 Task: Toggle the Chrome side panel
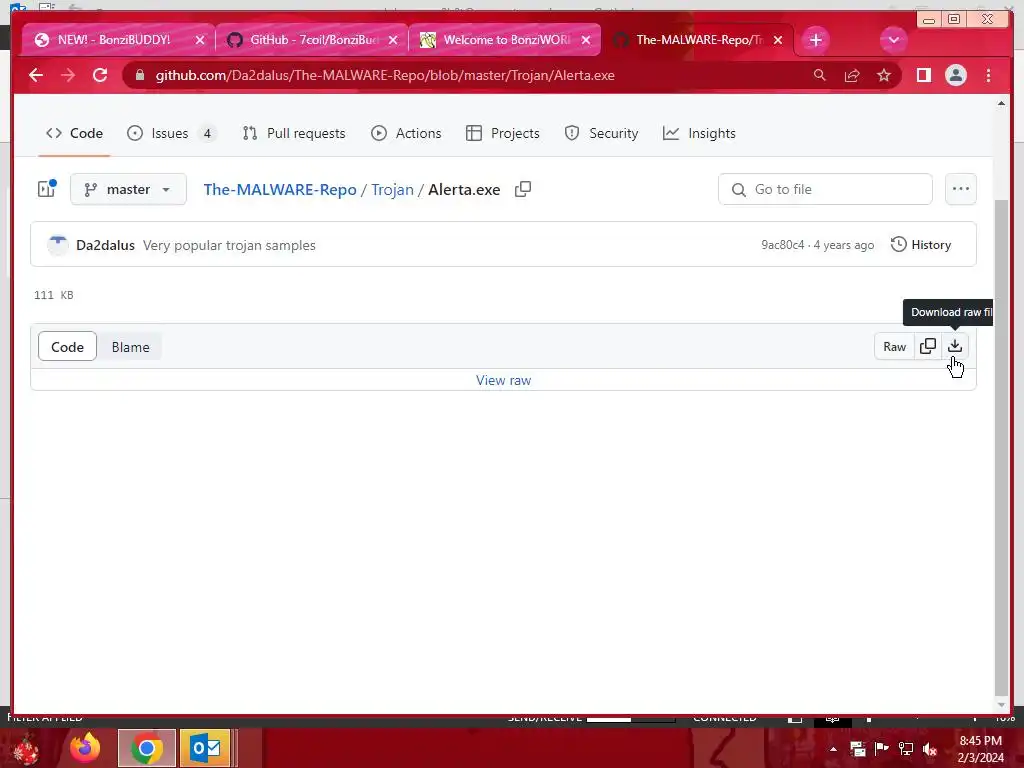(x=923, y=75)
